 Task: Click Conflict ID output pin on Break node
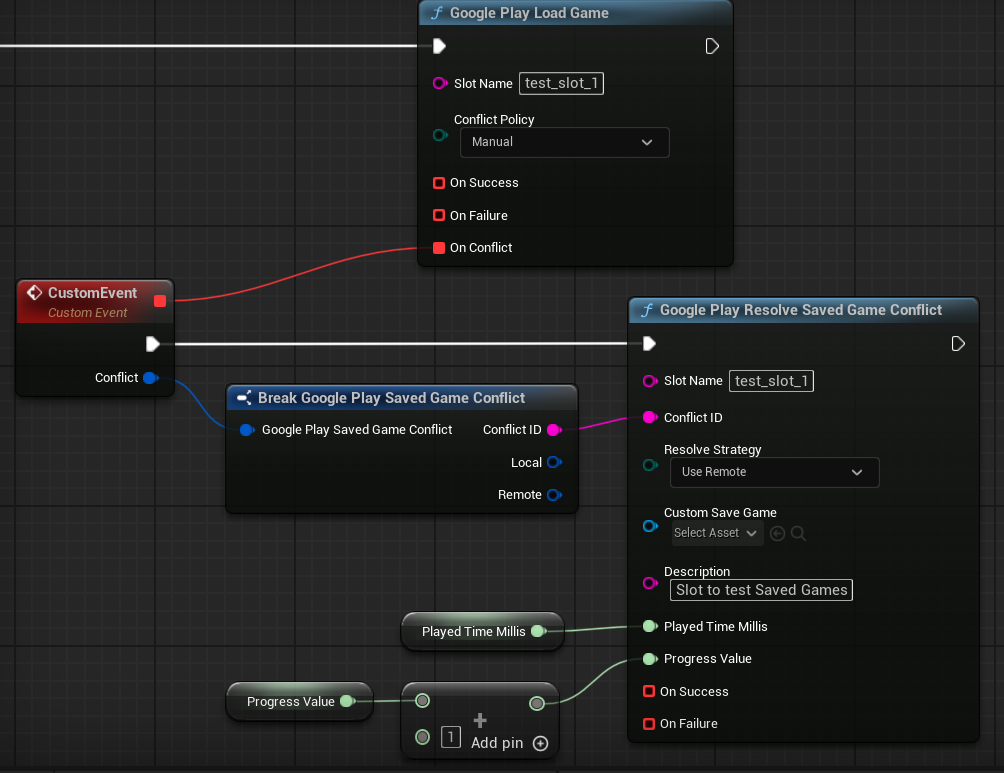554,430
